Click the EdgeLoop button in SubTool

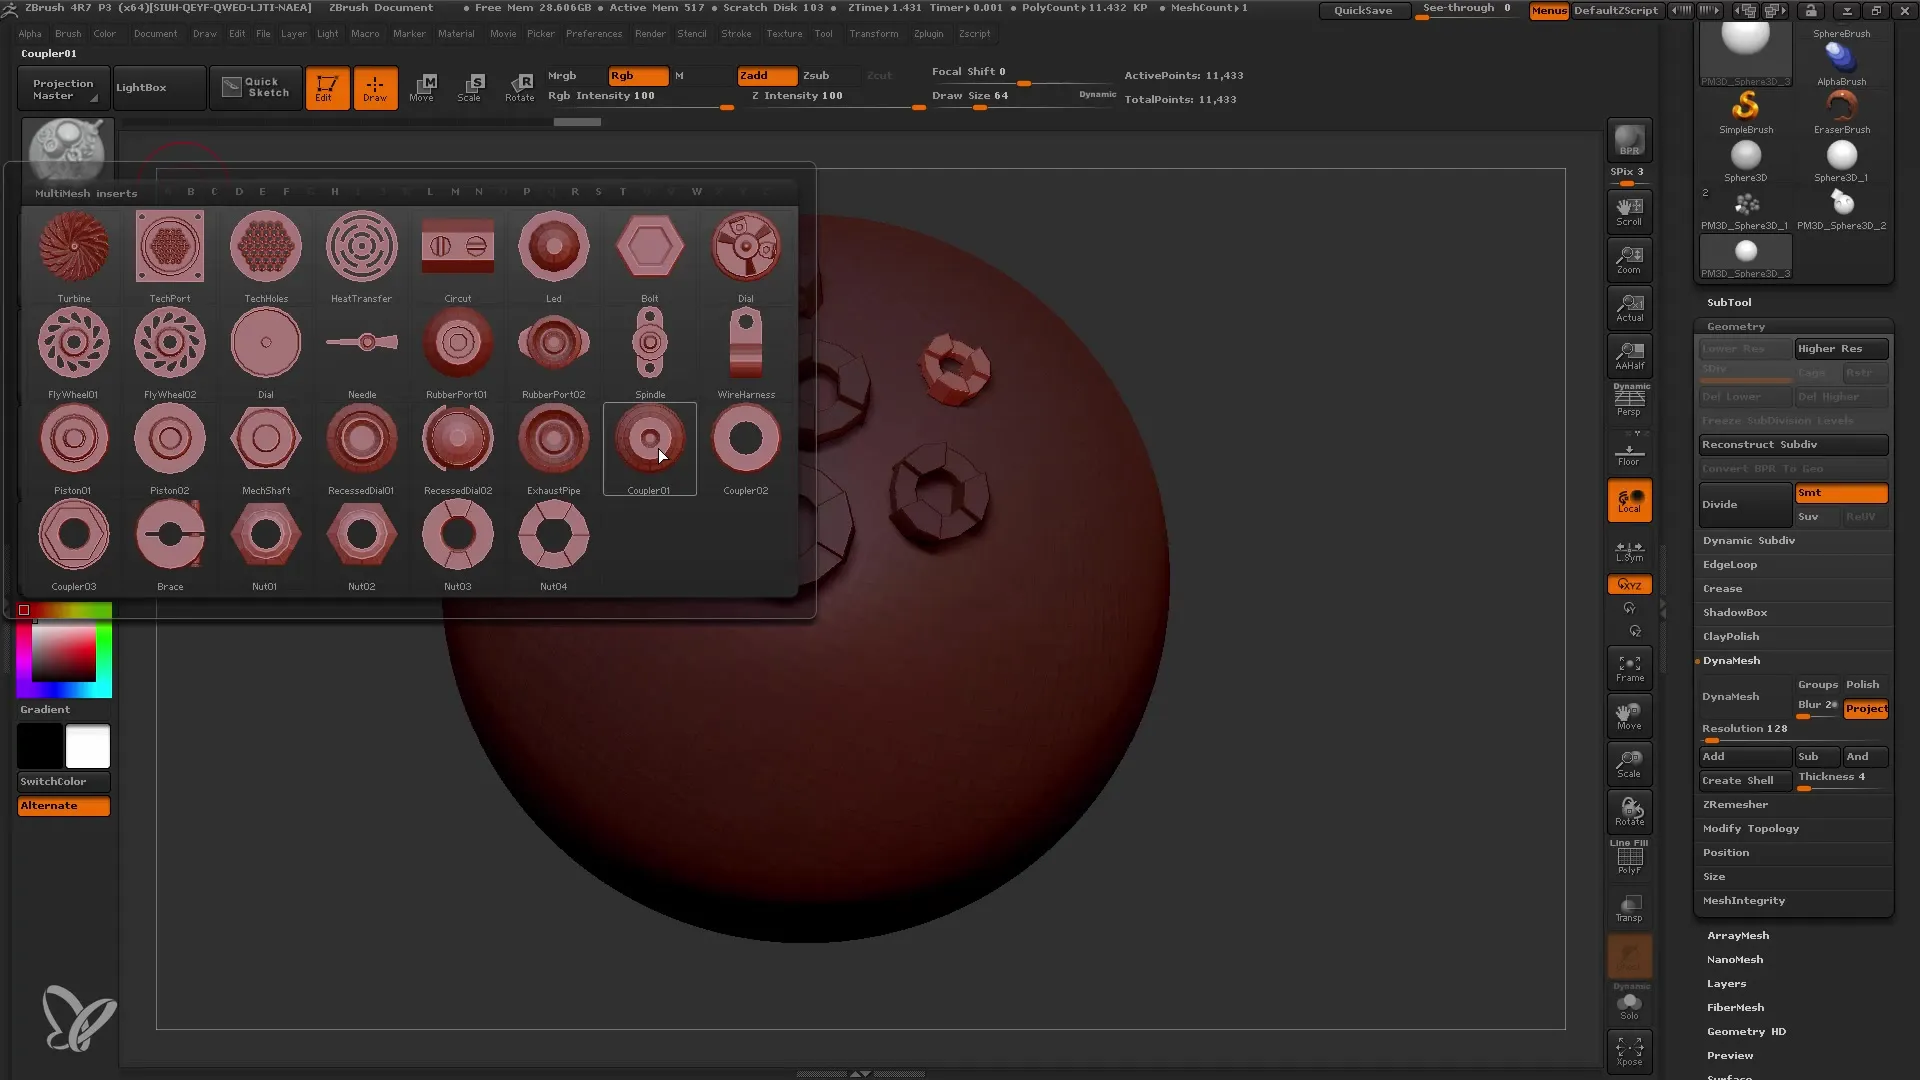tap(1730, 563)
